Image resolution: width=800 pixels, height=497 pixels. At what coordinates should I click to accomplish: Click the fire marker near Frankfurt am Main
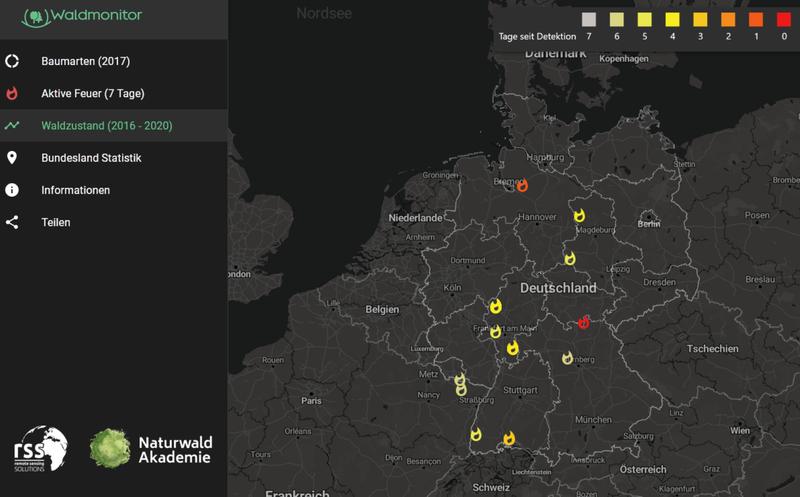tap(495, 332)
